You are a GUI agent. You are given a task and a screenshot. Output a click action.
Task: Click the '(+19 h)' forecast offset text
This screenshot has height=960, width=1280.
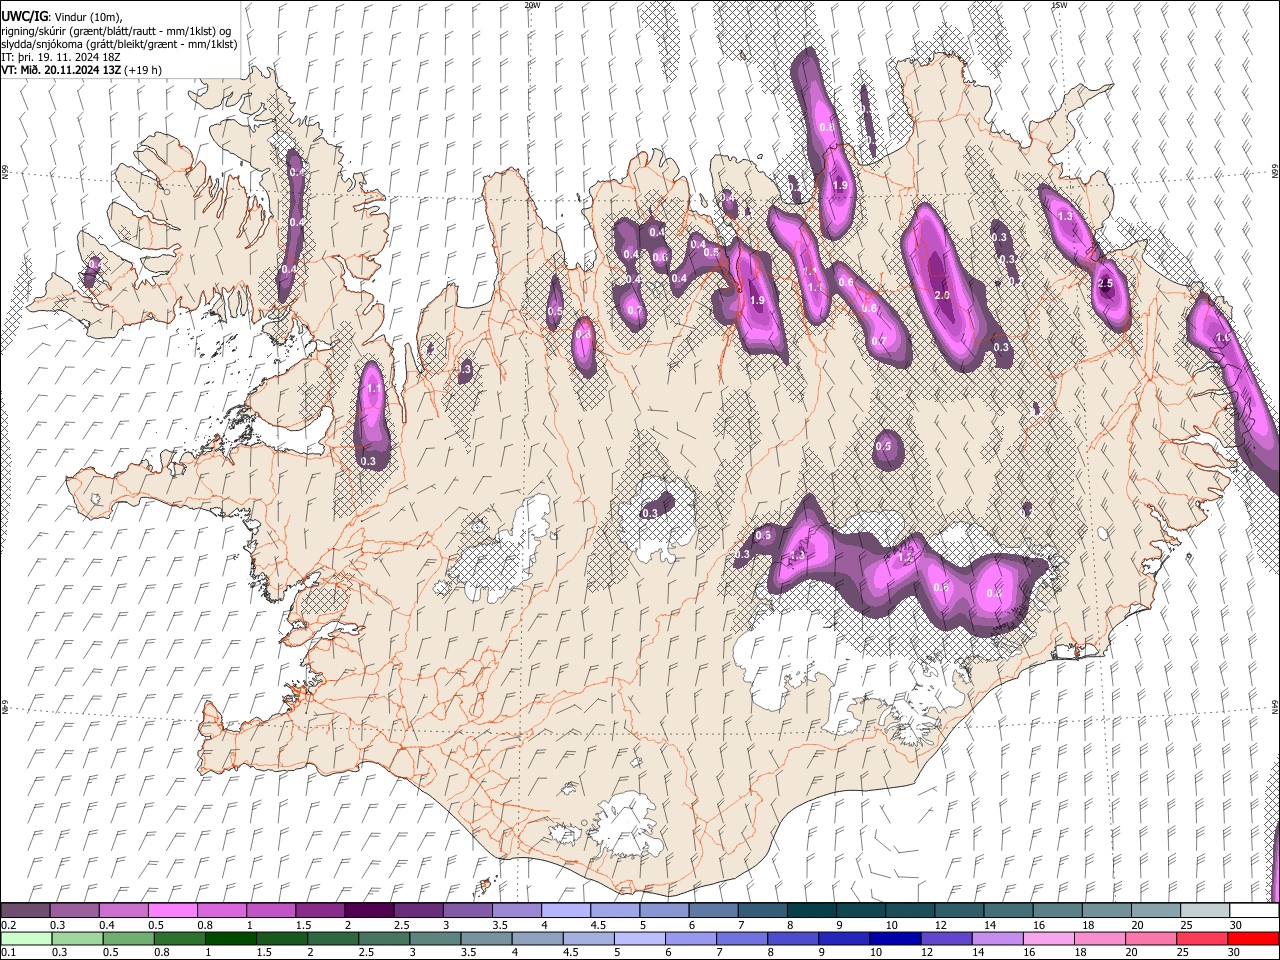(144, 70)
